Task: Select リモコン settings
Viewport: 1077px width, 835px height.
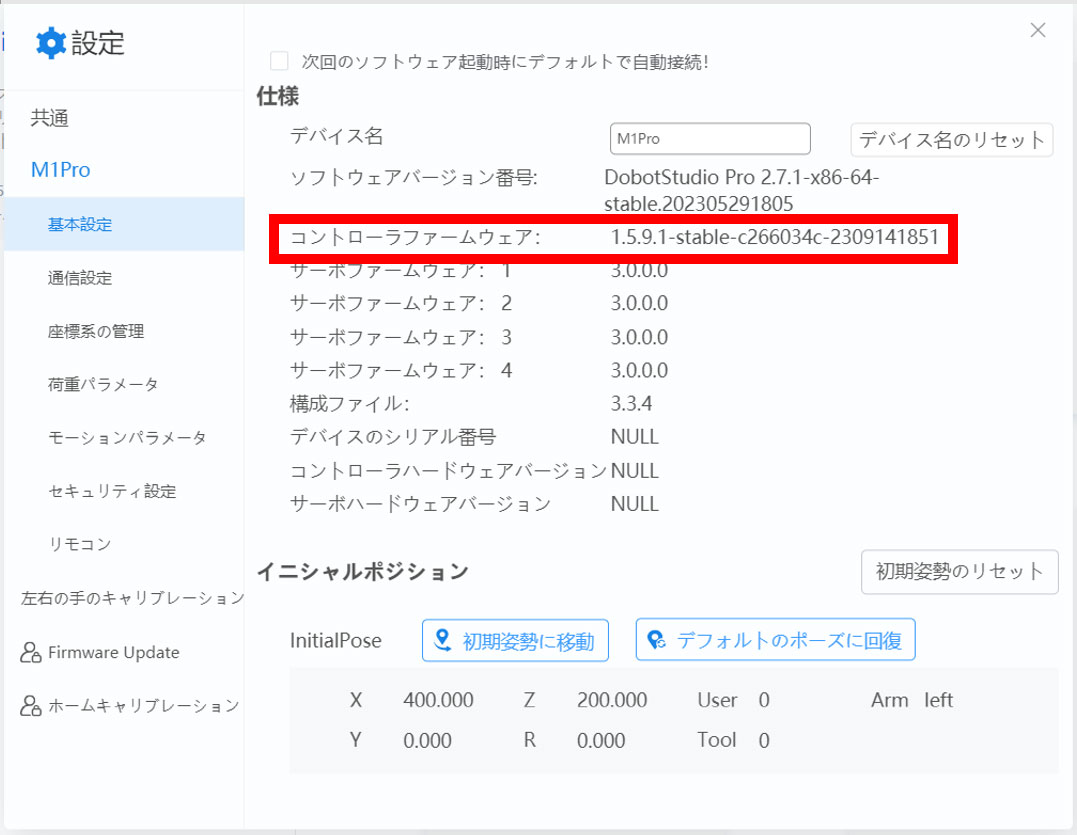Action: pos(78,545)
